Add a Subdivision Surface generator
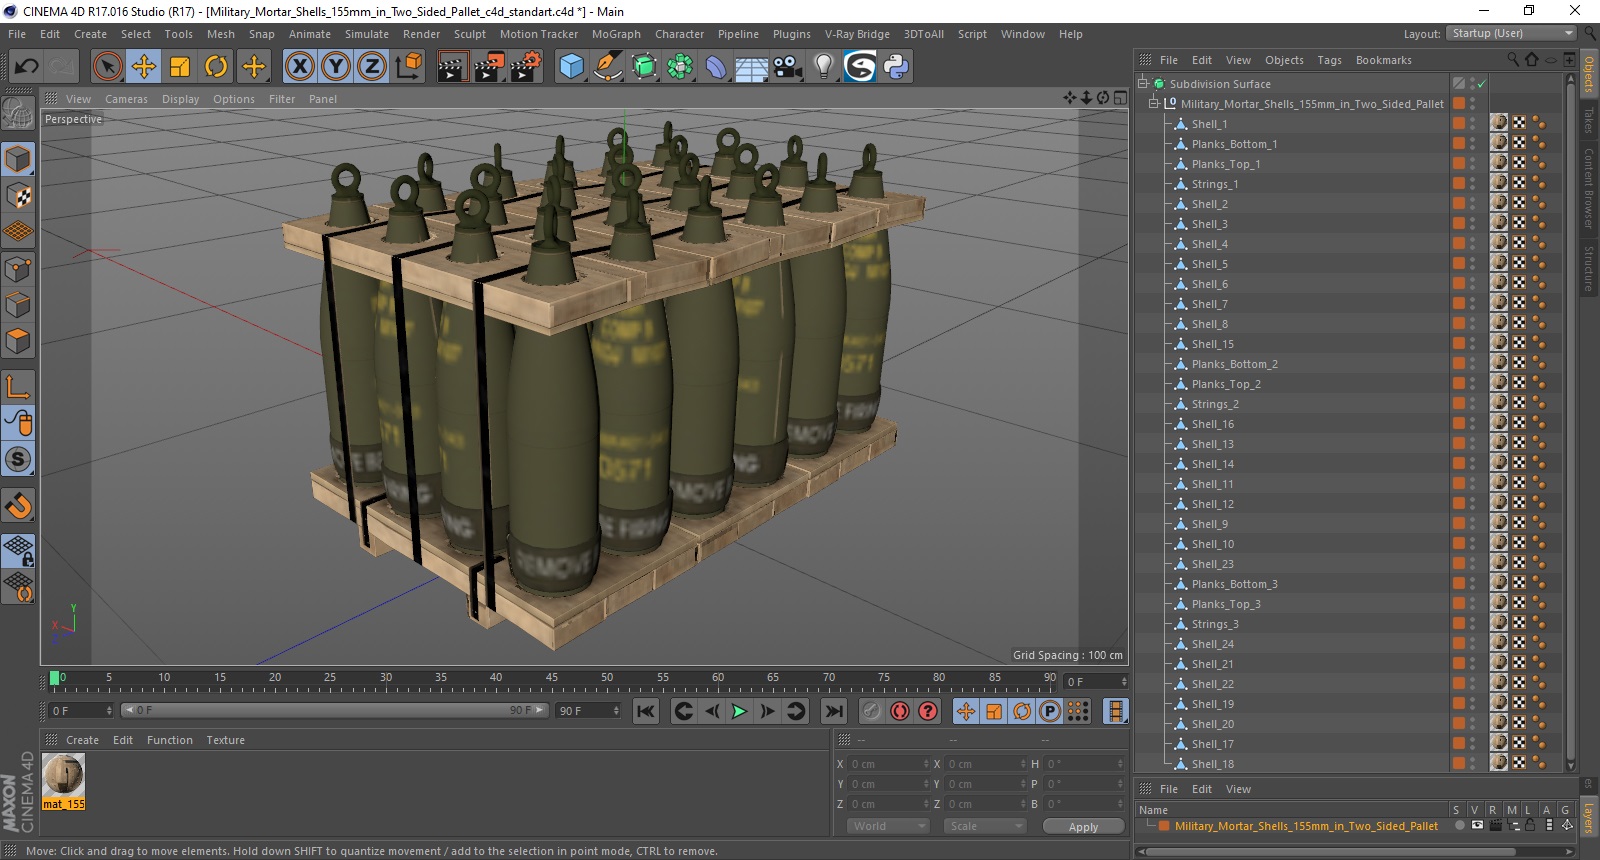Image resolution: width=1600 pixels, height=860 pixels. click(644, 67)
